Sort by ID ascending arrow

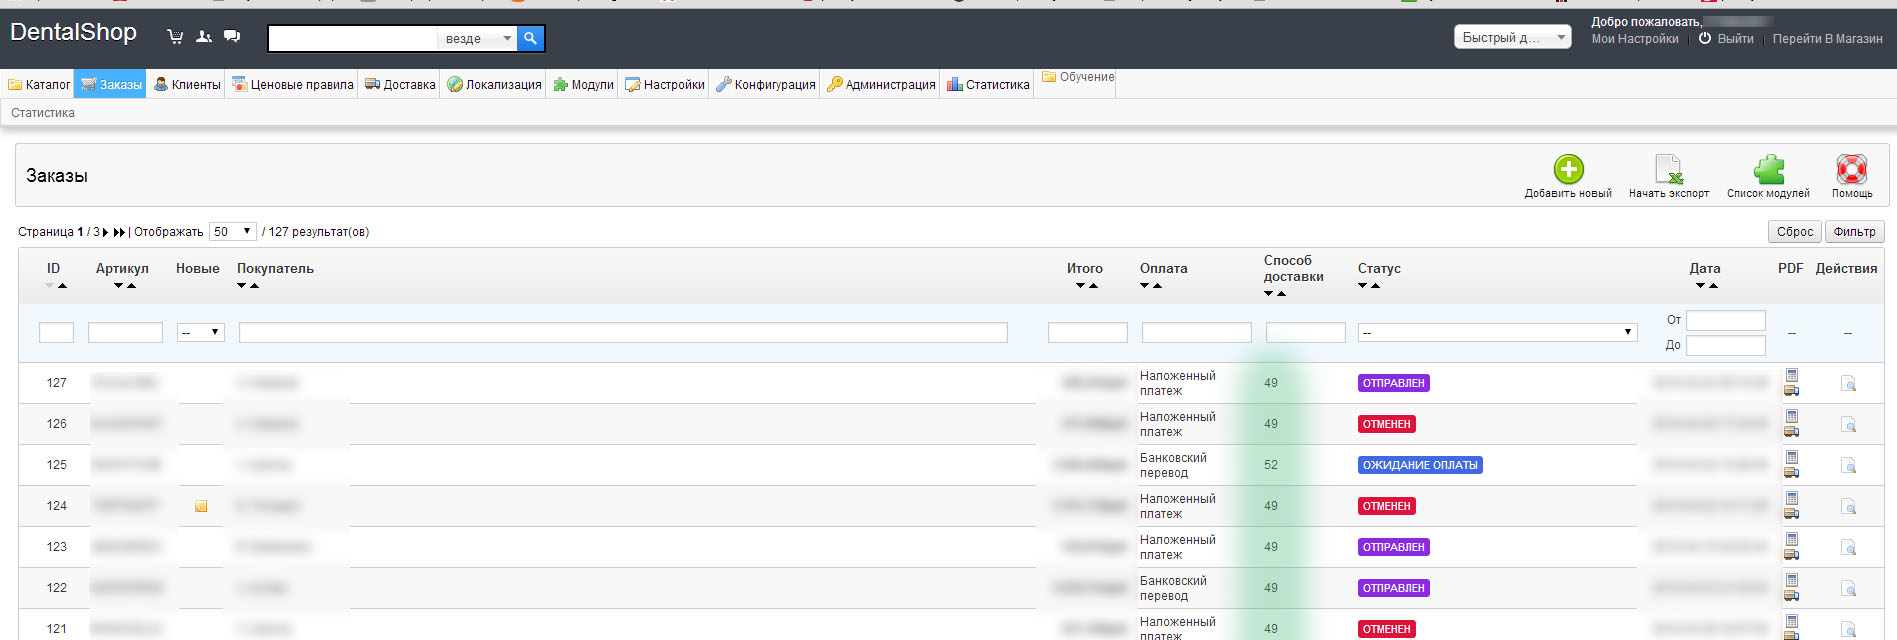(62, 286)
